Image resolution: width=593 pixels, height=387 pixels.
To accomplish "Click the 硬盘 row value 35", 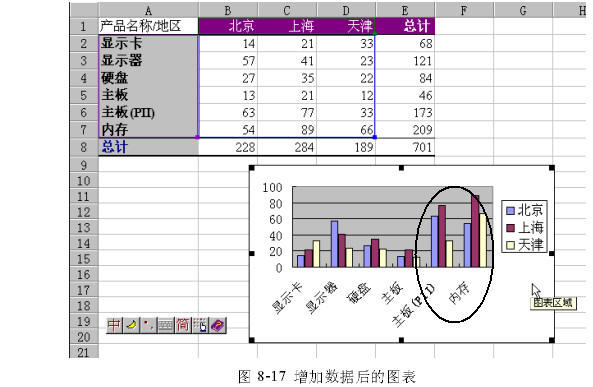I will 287,78.
